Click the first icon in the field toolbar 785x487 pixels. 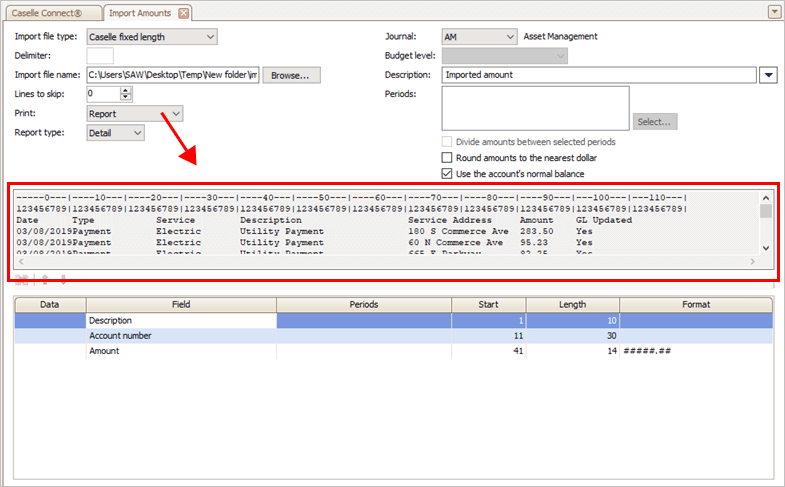[x=20, y=279]
